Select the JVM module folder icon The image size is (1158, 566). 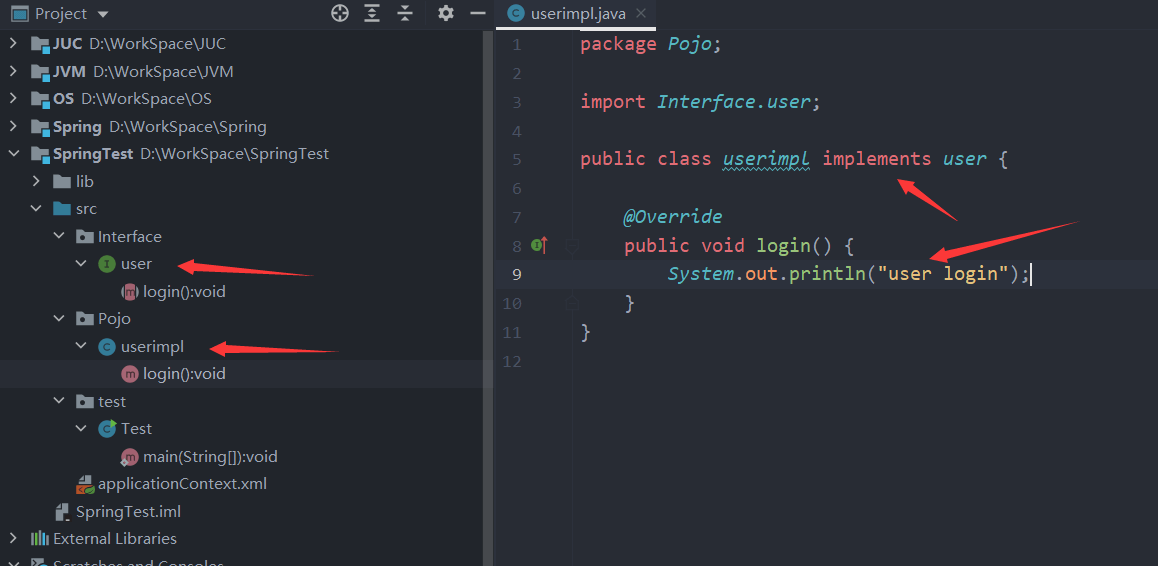pos(39,72)
